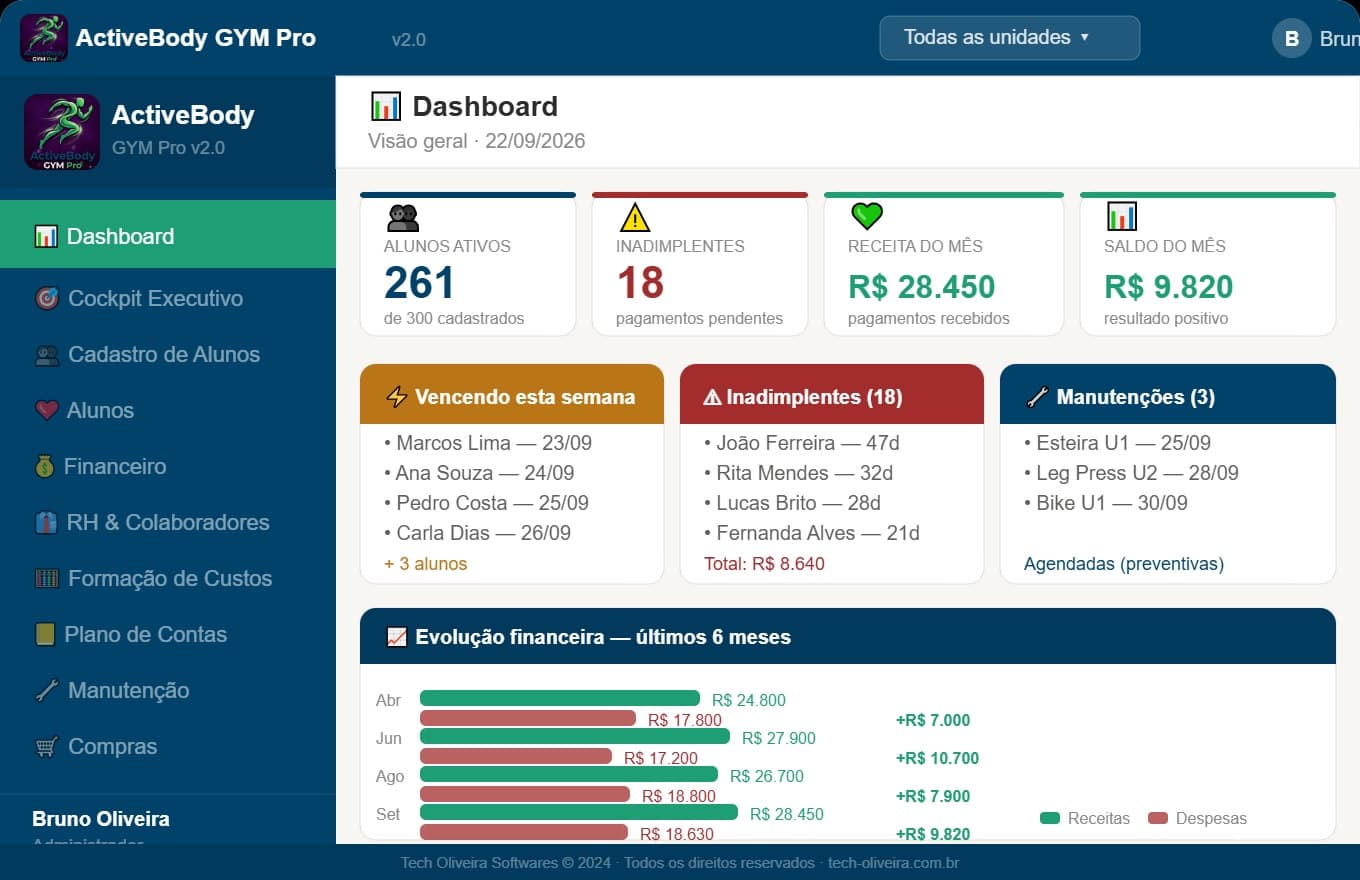Click the people icon on the Alunos Ativos card
Screen dimensions: 1360x880
(402, 217)
